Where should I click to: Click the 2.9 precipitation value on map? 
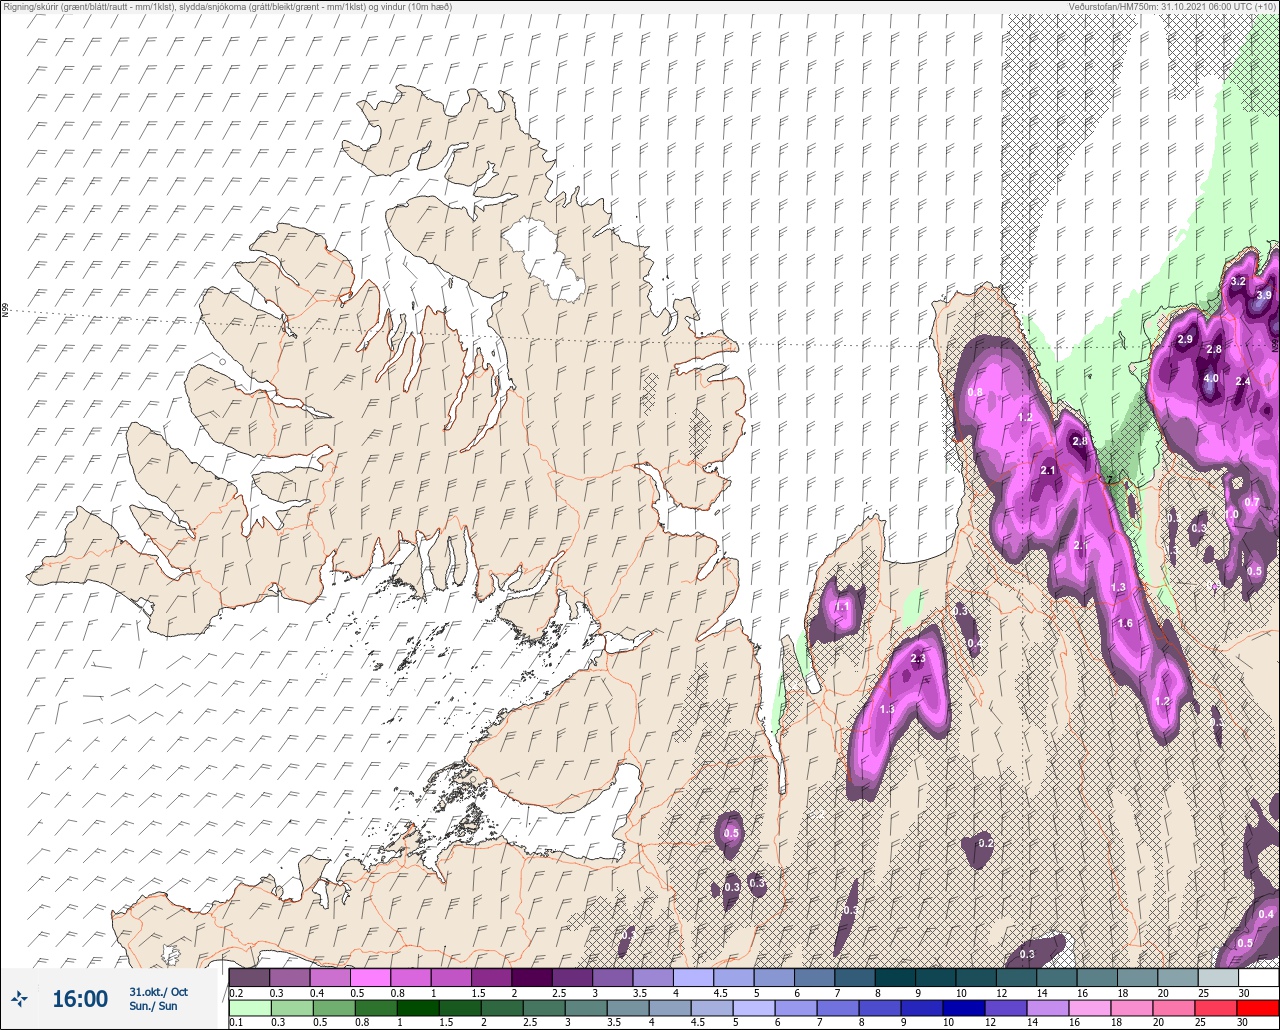(1186, 340)
